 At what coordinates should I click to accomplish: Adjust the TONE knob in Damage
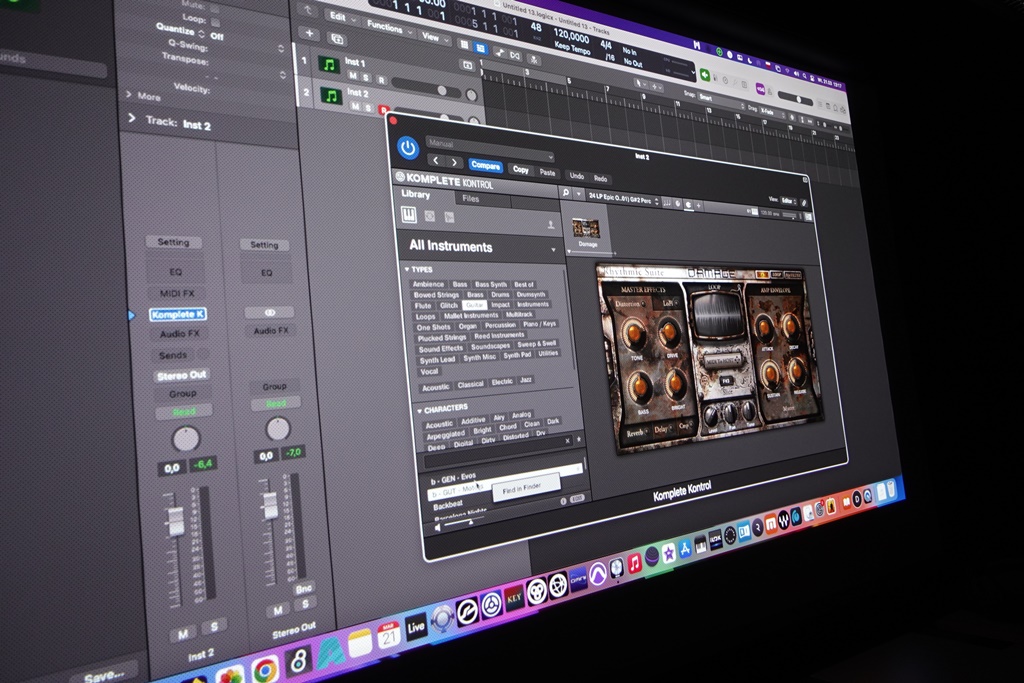635,336
